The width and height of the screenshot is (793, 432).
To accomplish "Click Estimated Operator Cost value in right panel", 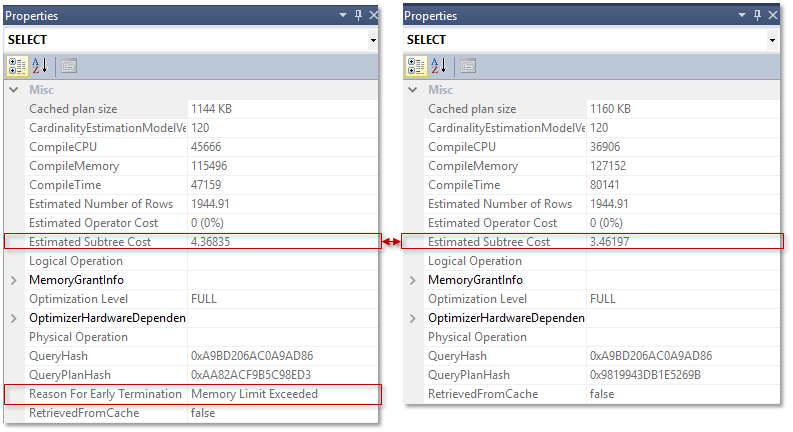I will (x=606, y=223).
